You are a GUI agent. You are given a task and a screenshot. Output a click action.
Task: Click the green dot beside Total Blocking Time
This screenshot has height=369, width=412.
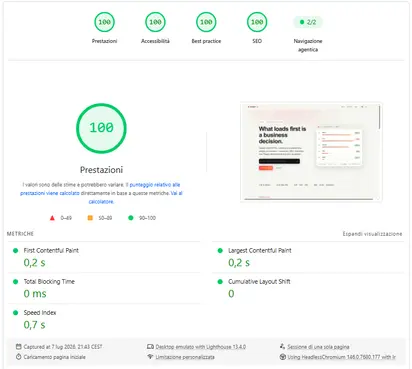click(x=15, y=282)
